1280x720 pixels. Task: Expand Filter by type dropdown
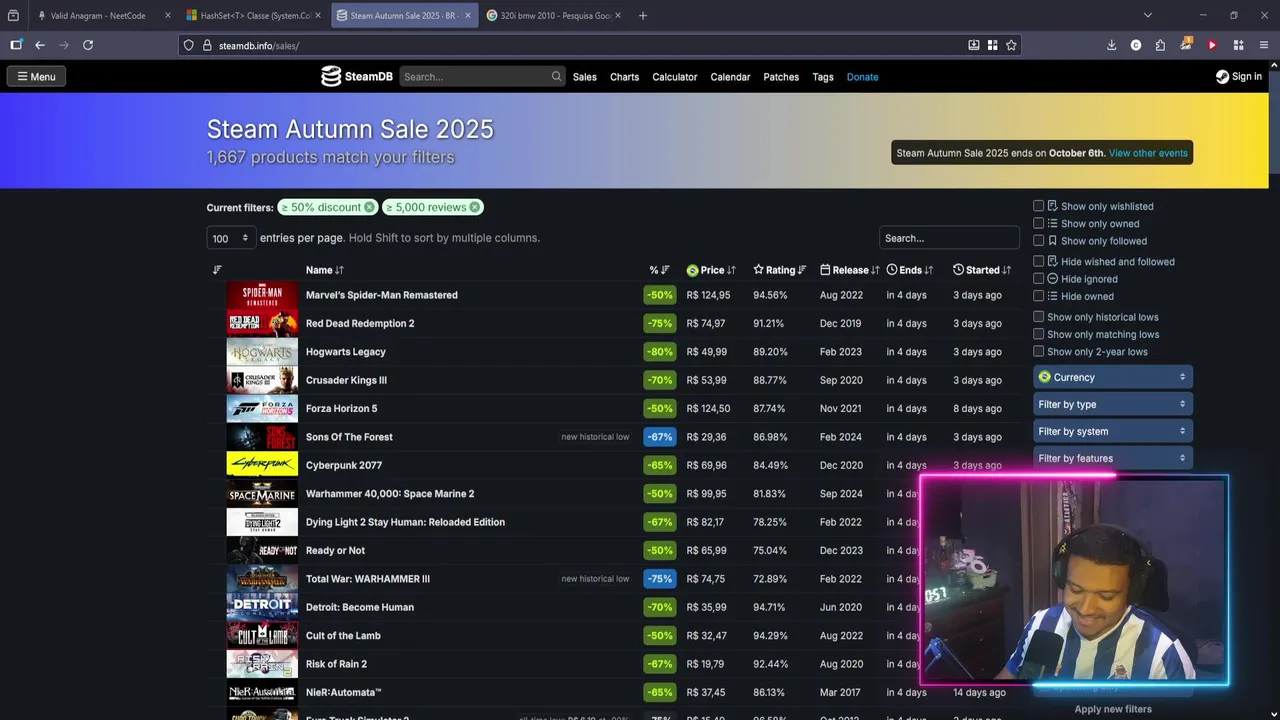pyautogui.click(x=1112, y=404)
